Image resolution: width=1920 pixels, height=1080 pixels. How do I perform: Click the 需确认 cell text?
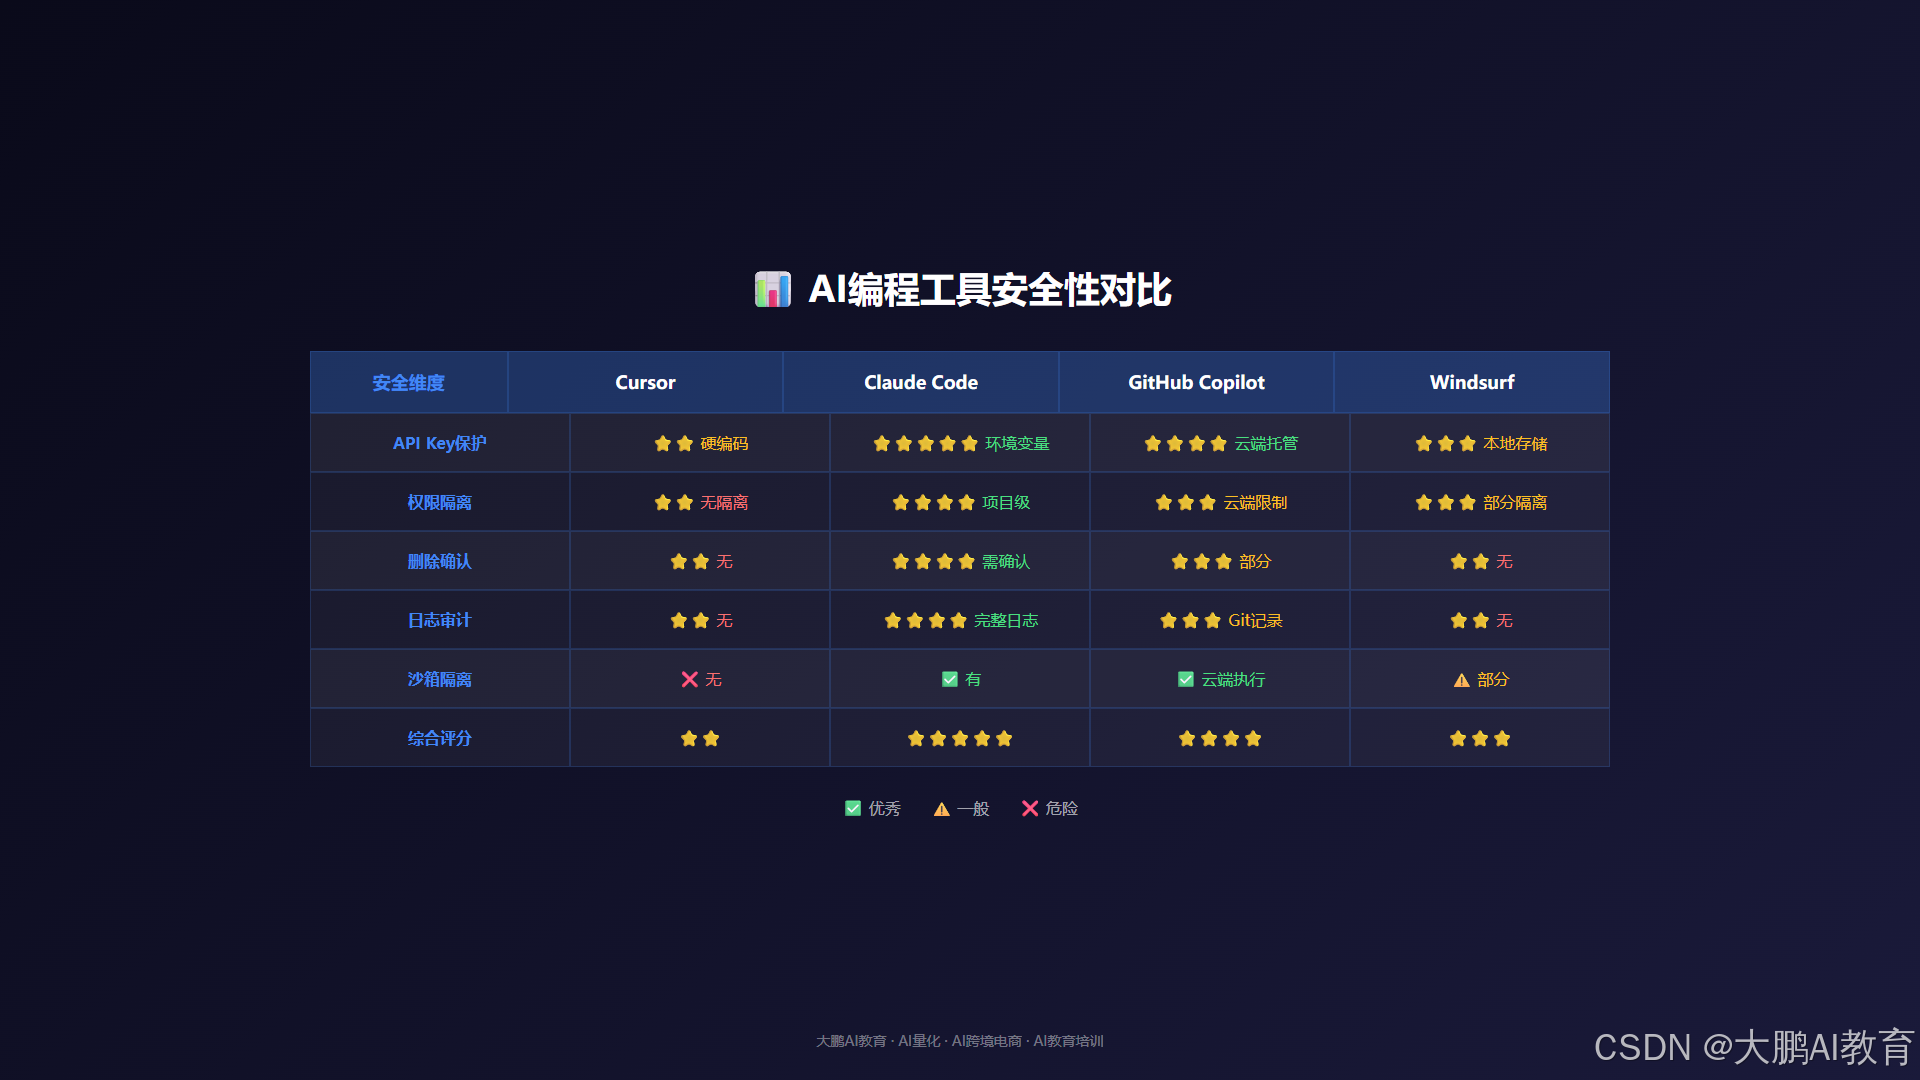point(1006,562)
